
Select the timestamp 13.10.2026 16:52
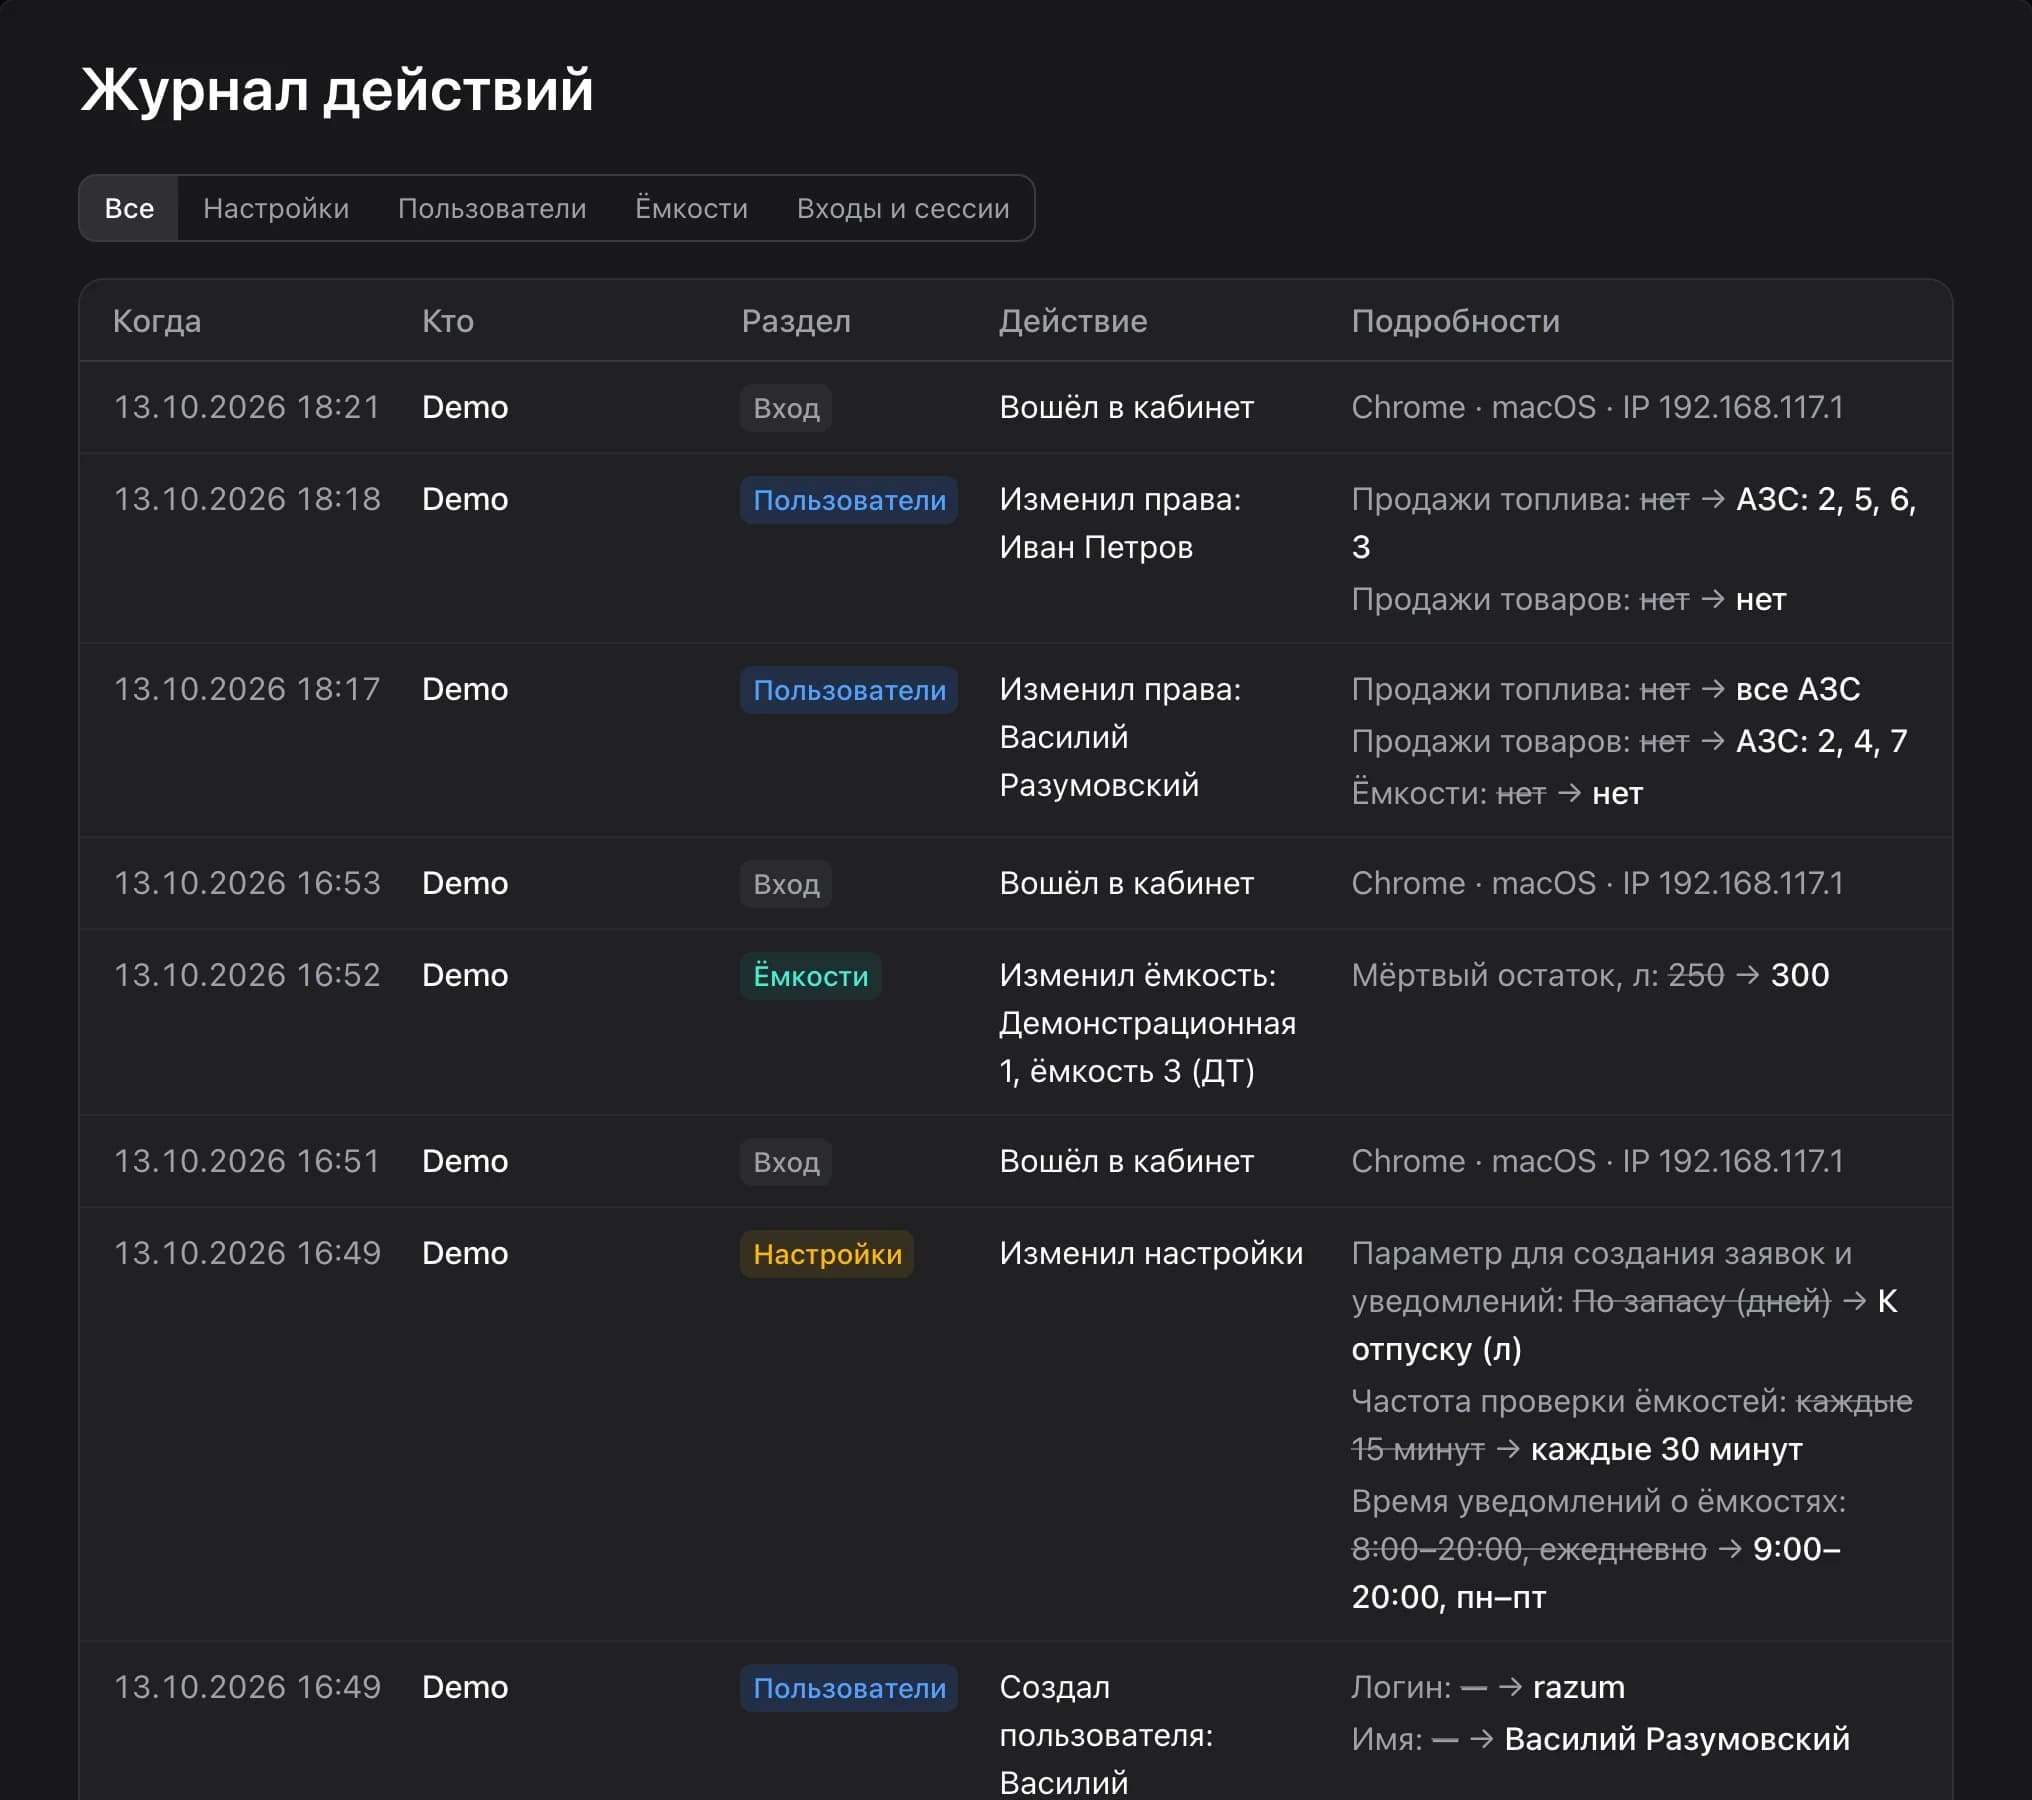point(247,975)
